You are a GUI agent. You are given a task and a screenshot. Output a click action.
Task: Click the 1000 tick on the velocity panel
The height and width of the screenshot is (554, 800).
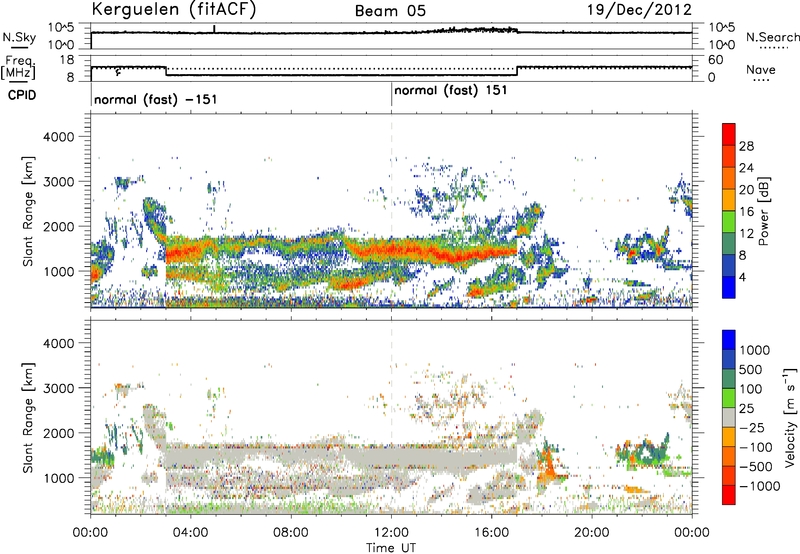pyautogui.click(x=58, y=477)
